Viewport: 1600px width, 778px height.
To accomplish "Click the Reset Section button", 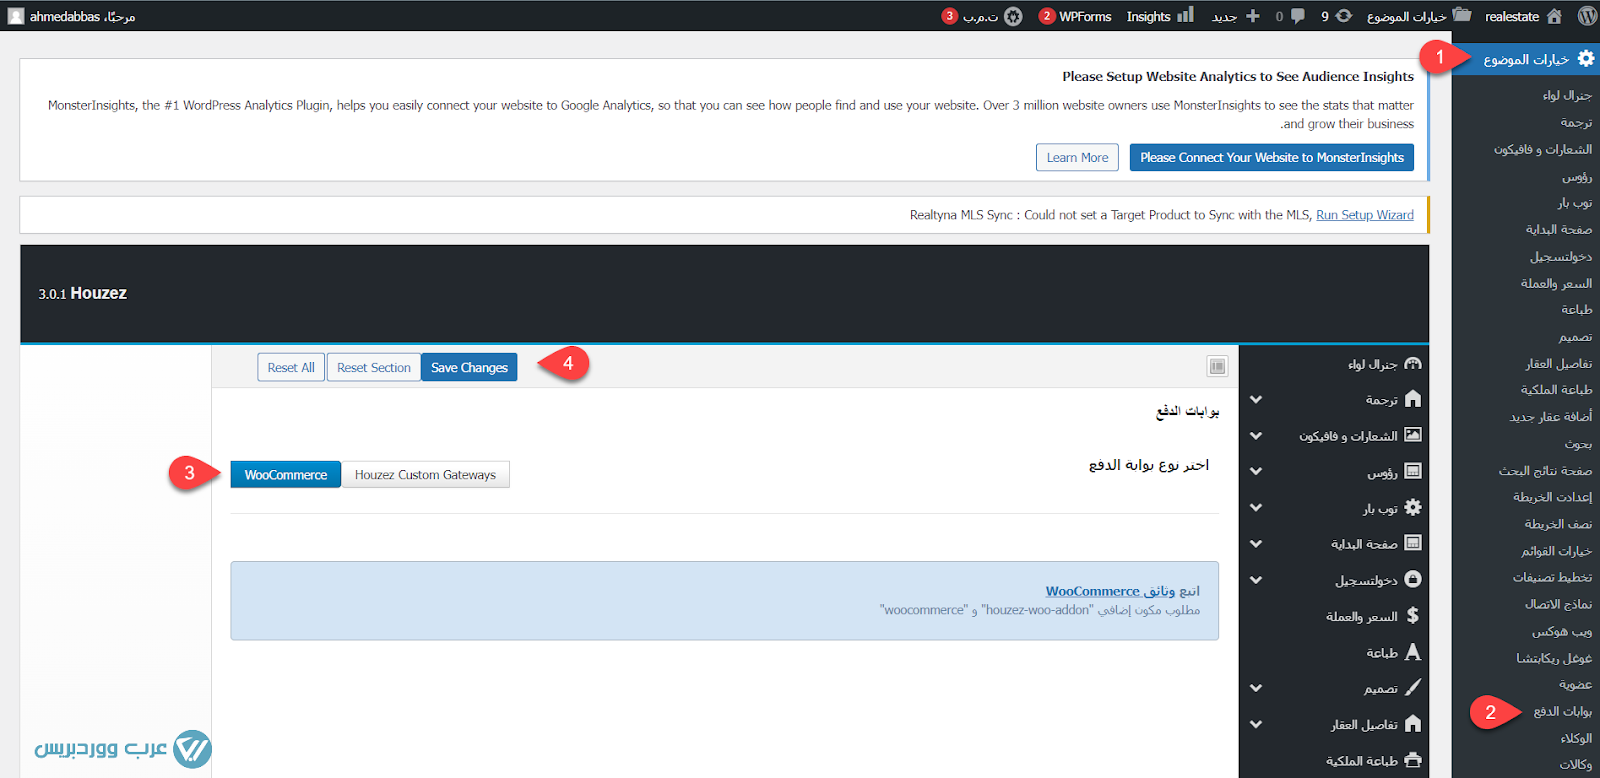I will coord(374,367).
